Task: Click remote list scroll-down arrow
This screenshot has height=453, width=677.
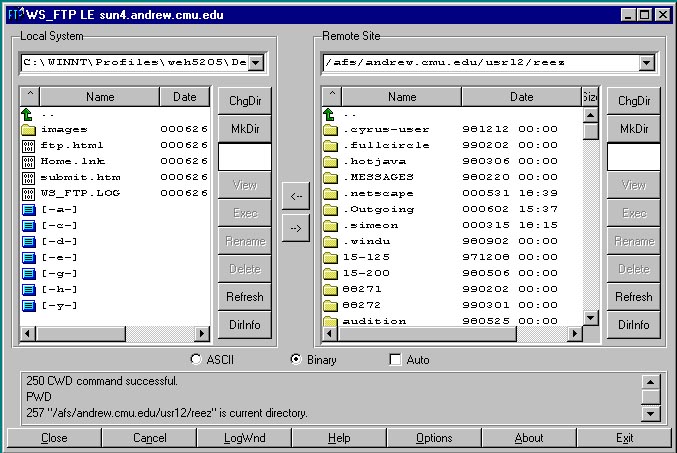Action: pyautogui.click(x=590, y=318)
